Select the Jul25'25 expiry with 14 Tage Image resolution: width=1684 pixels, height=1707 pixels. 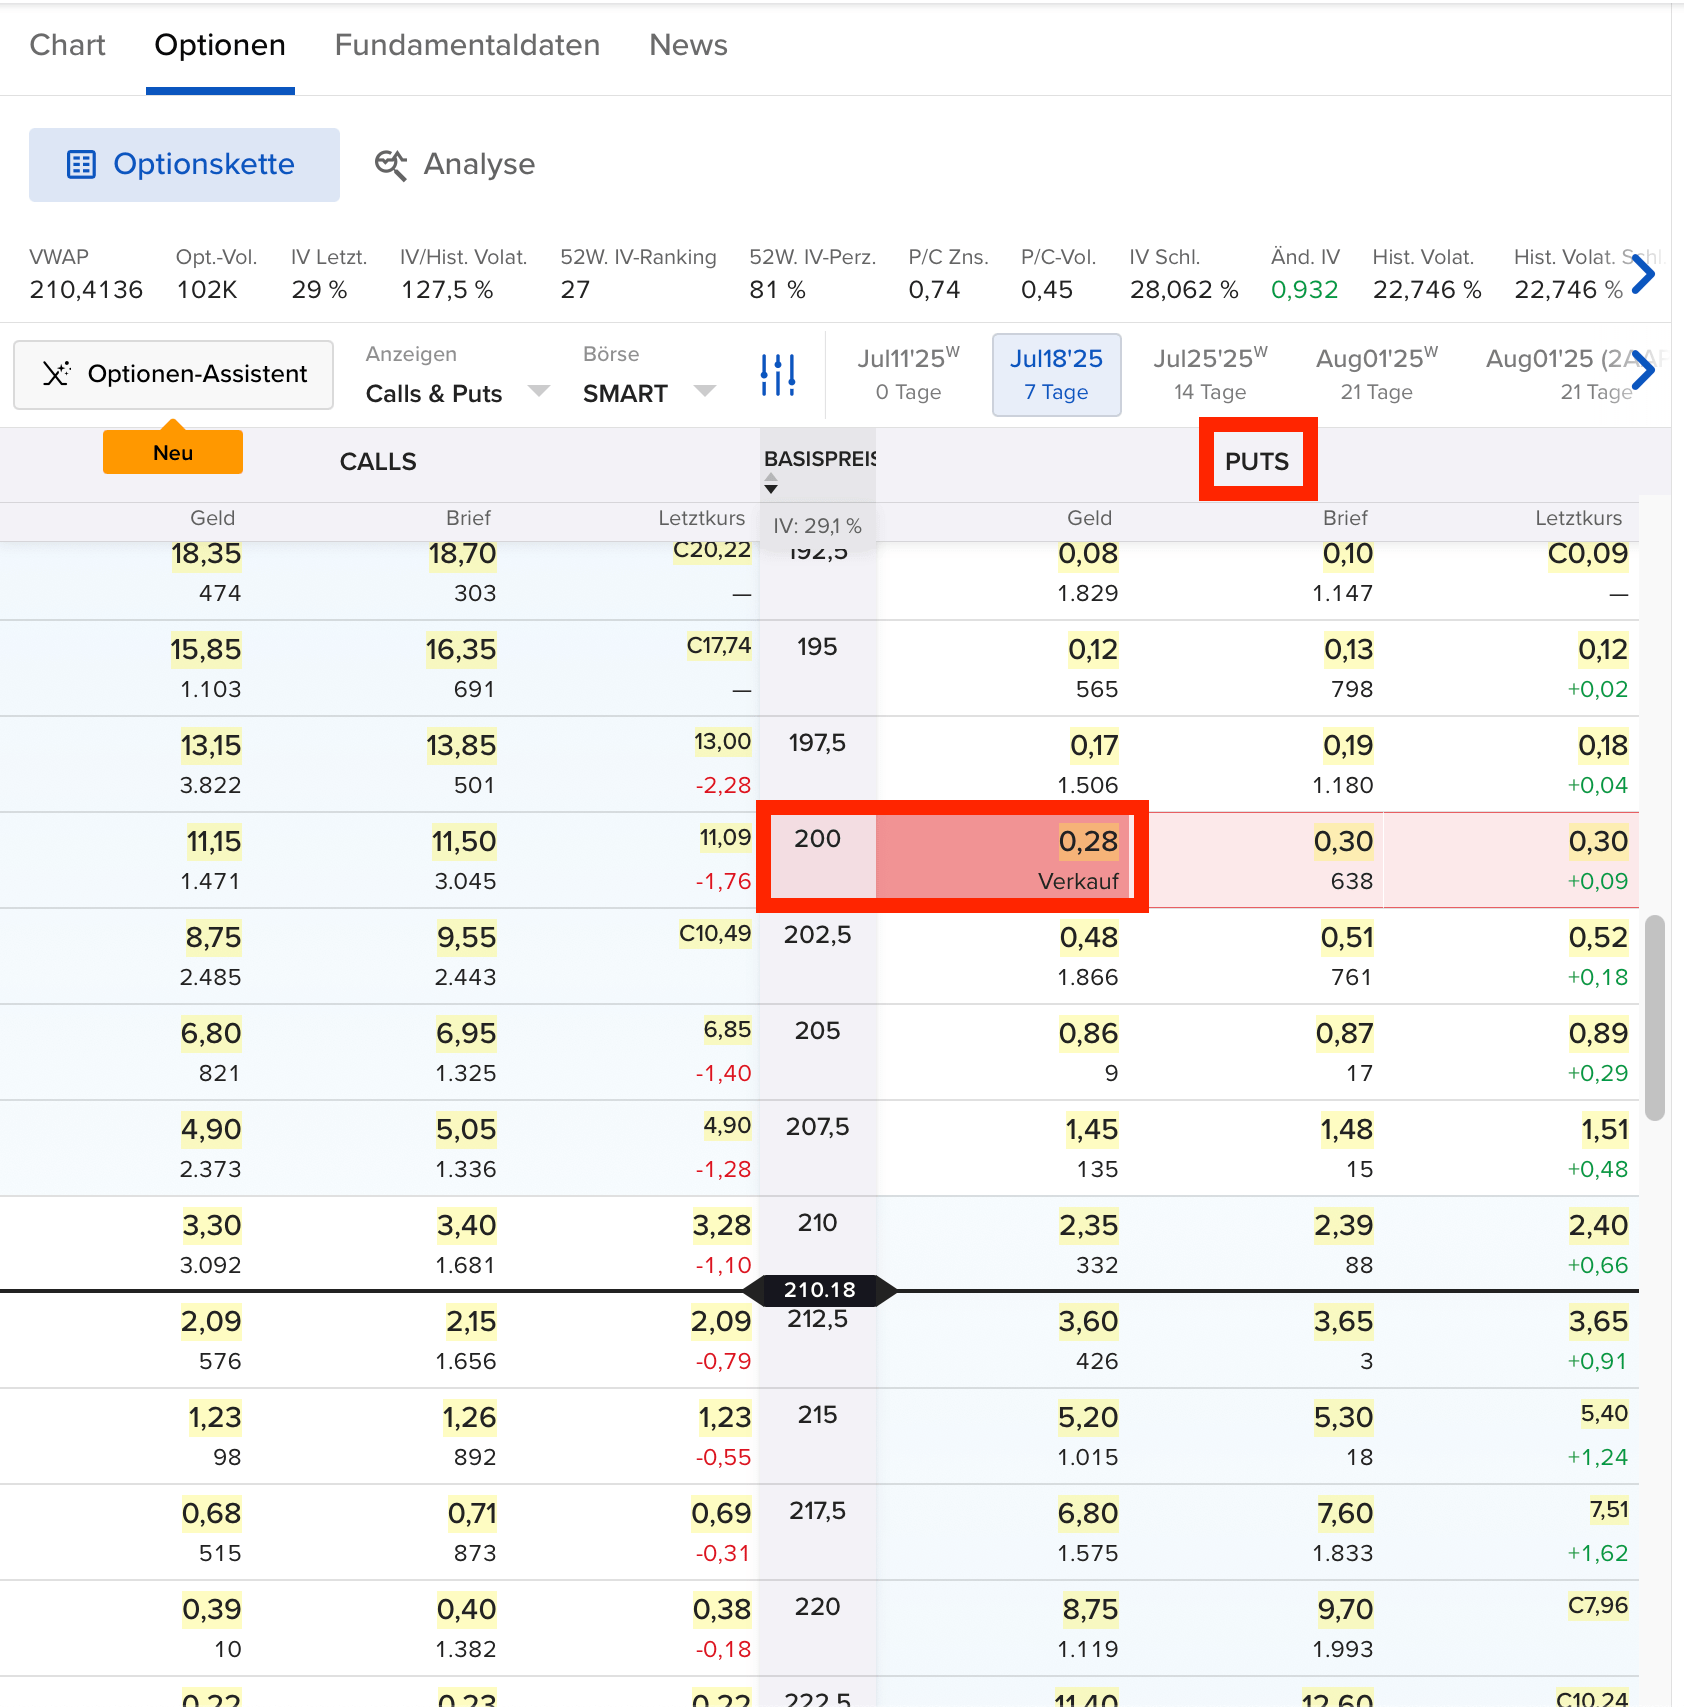1210,375
